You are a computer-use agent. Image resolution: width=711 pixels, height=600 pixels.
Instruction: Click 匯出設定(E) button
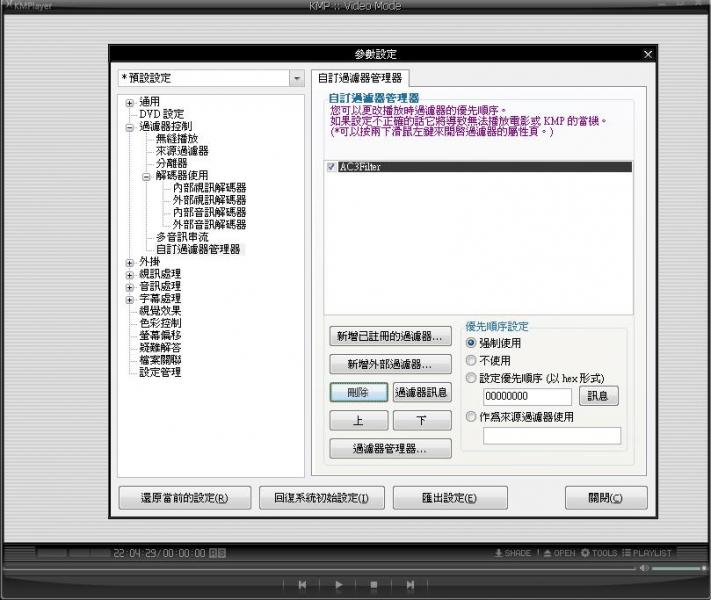pos(450,498)
